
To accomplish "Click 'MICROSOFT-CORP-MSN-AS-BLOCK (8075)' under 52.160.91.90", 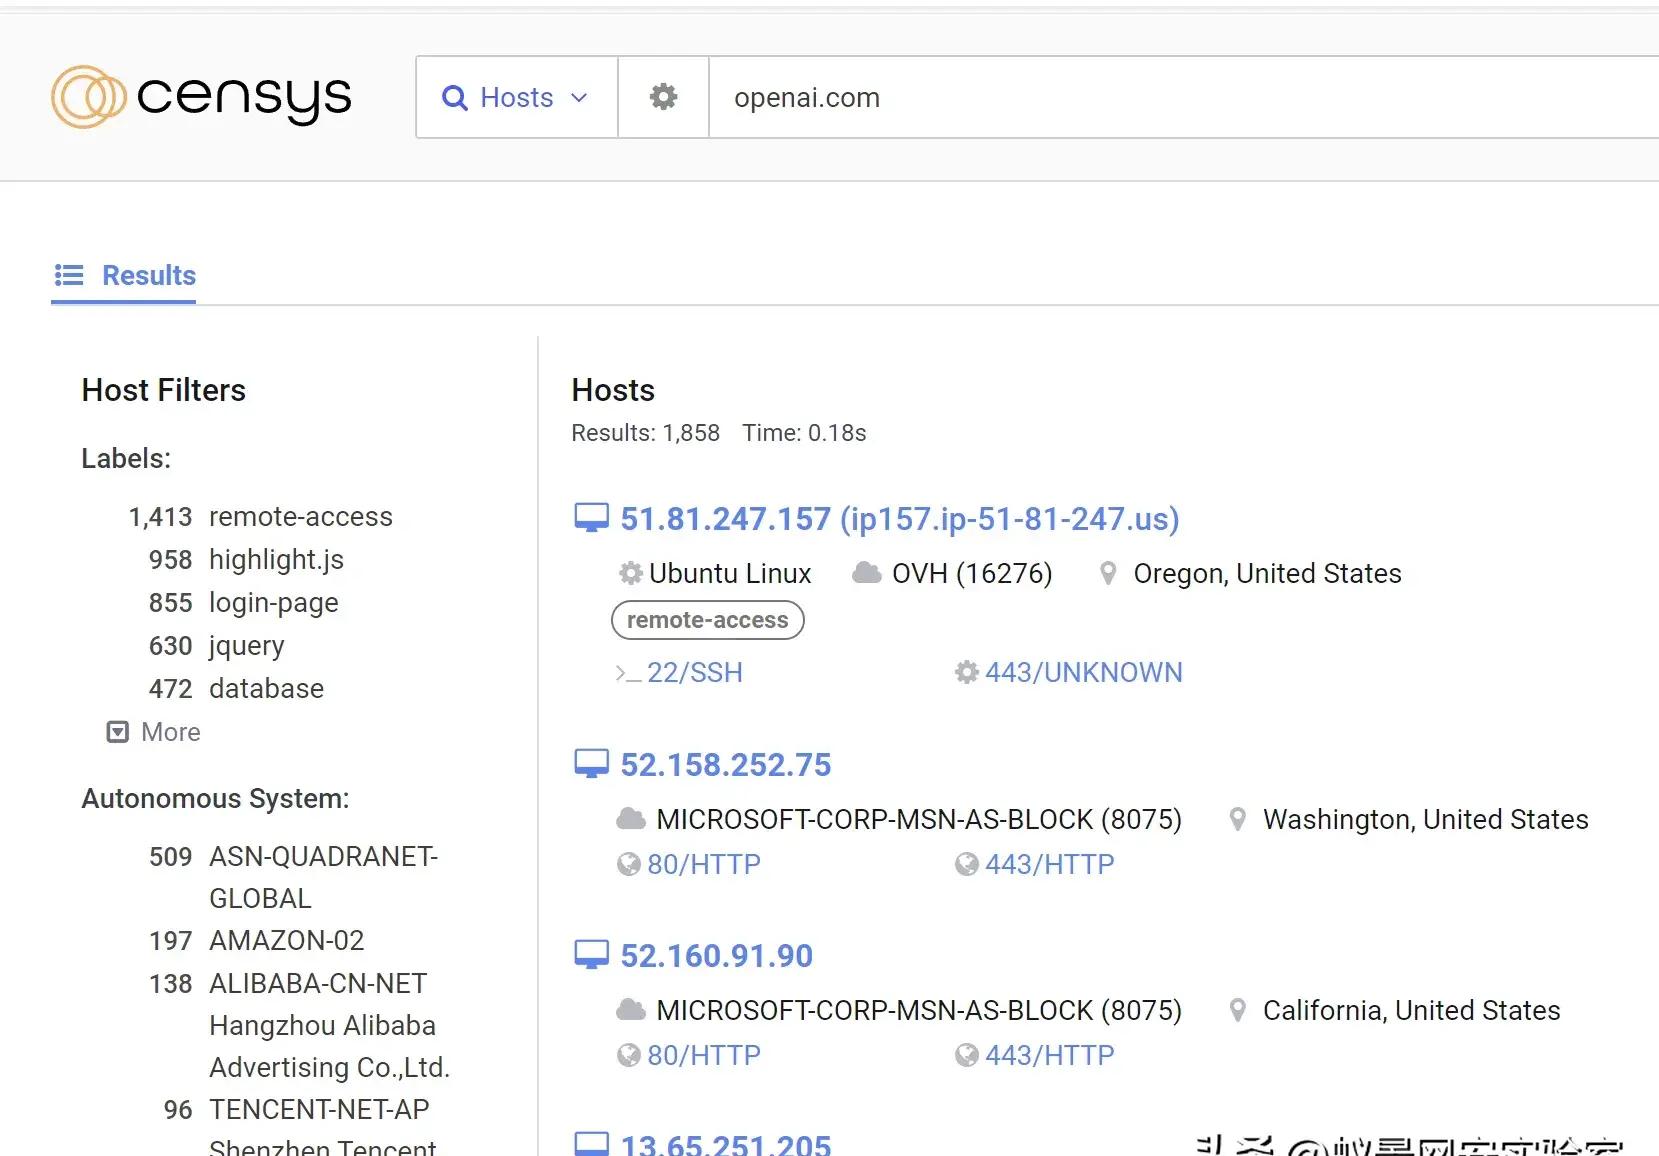I will click(x=919, y=1010).
